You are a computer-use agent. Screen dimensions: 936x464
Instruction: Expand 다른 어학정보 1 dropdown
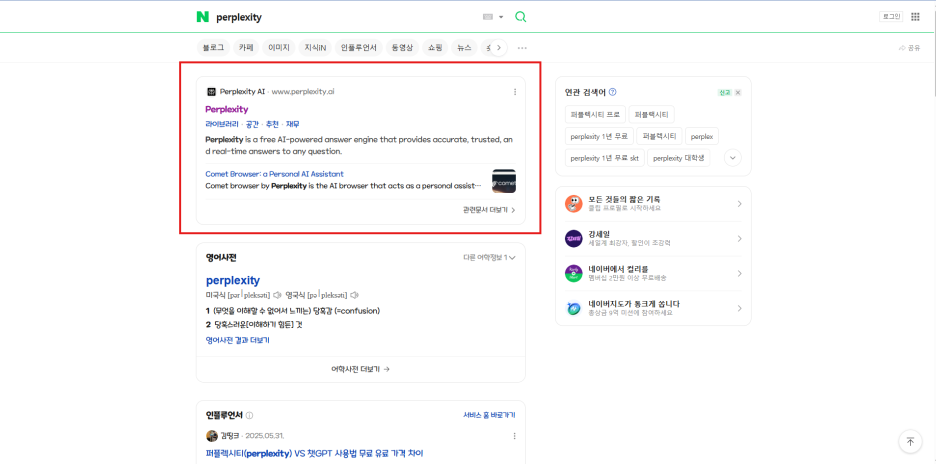click(x=489, y=257)
